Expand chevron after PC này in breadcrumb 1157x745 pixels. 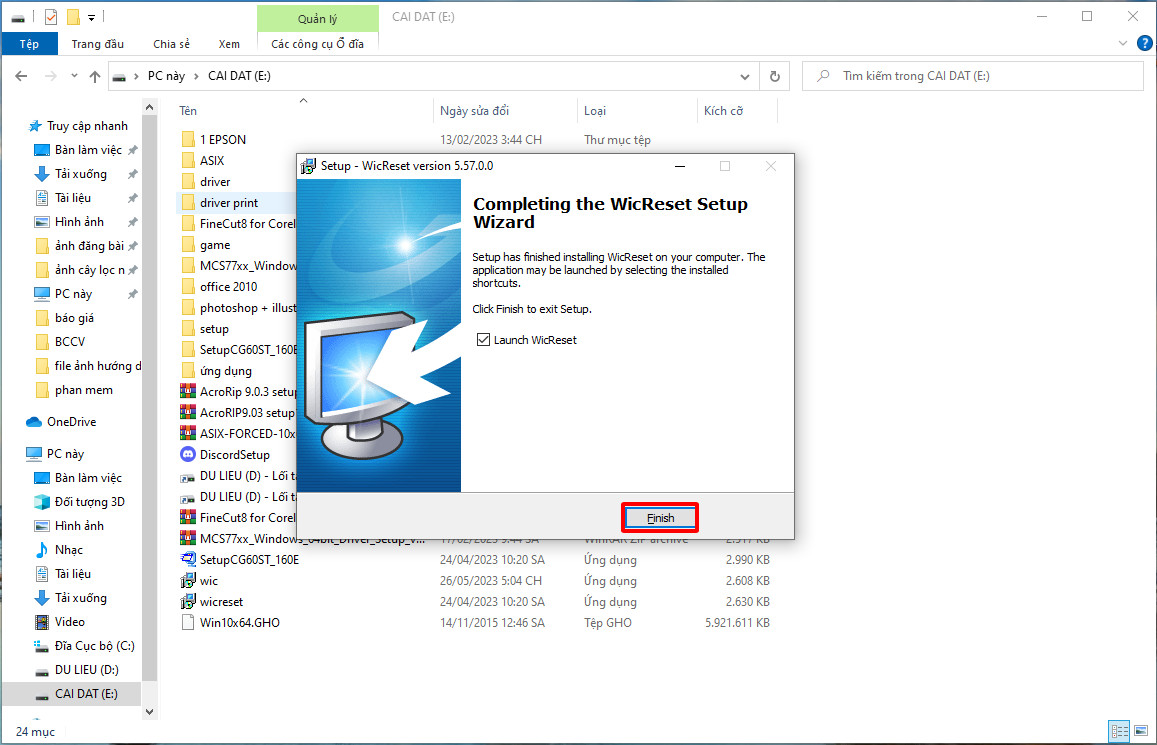coord(196,76)
